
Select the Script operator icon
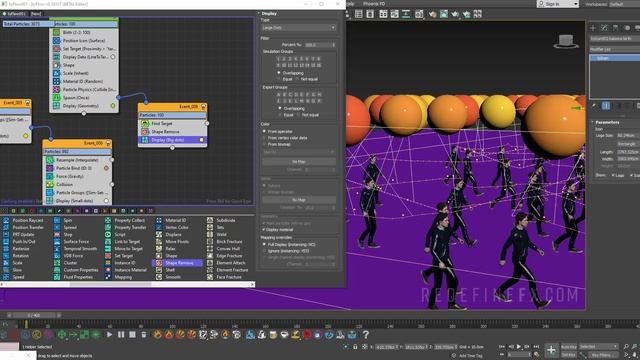108,235
